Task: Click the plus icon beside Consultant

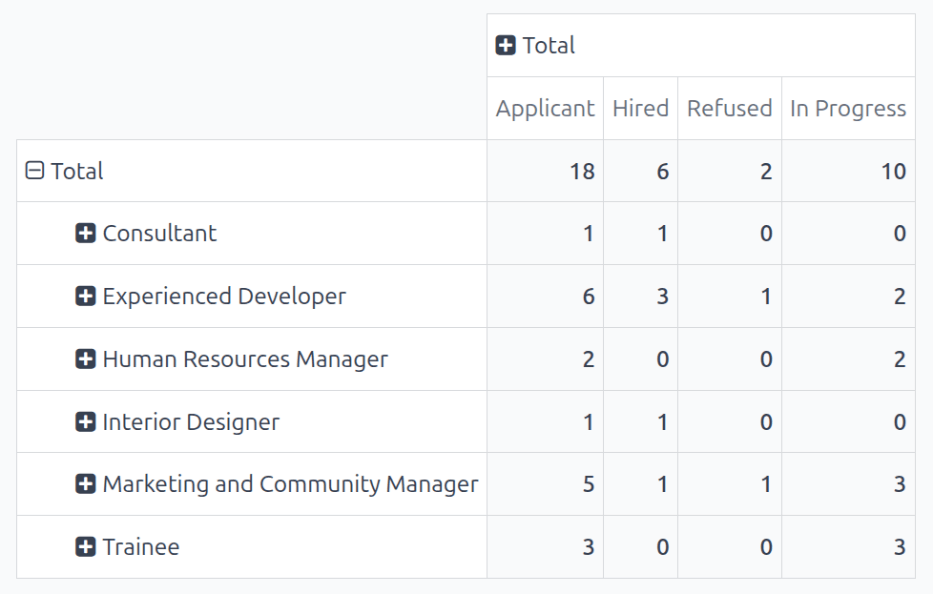Action: point(84,233)
